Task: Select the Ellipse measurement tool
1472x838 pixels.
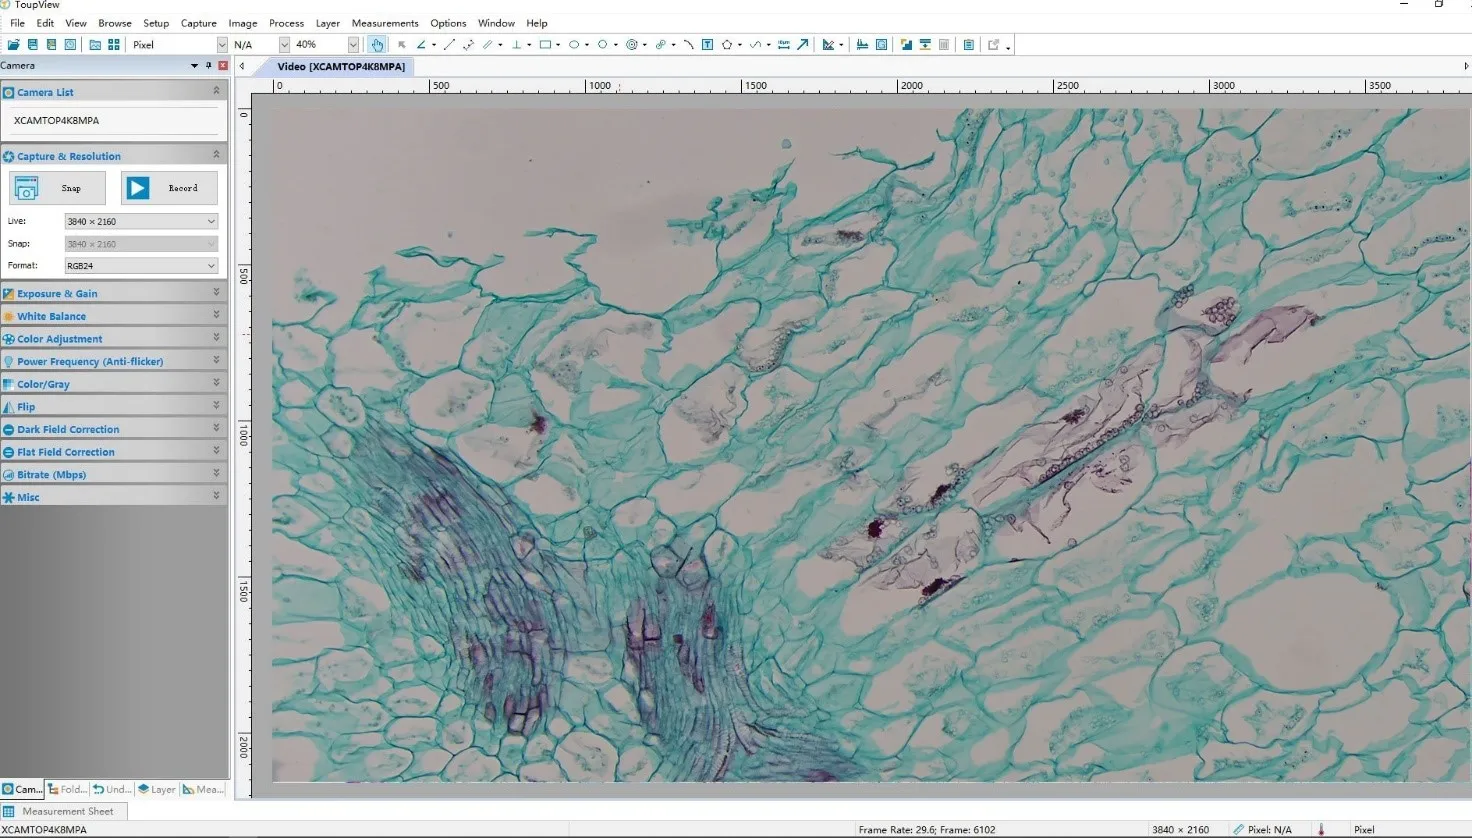Action: [574, 45]
